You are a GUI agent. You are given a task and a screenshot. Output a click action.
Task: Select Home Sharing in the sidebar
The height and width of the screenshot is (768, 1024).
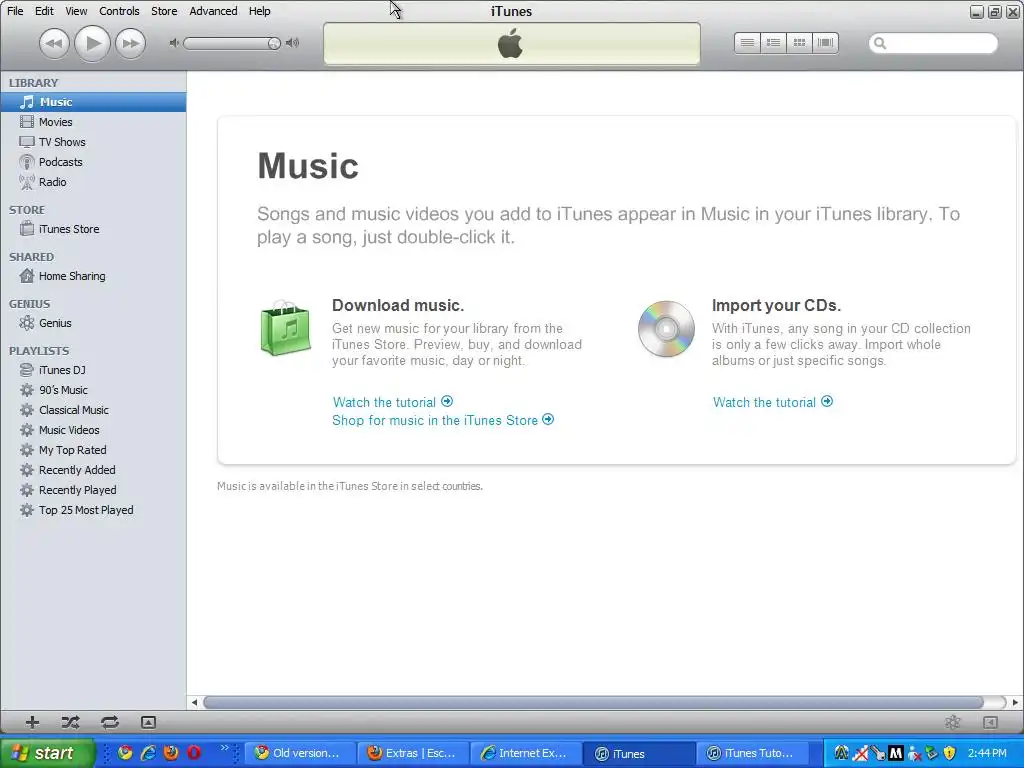[93, 276]
